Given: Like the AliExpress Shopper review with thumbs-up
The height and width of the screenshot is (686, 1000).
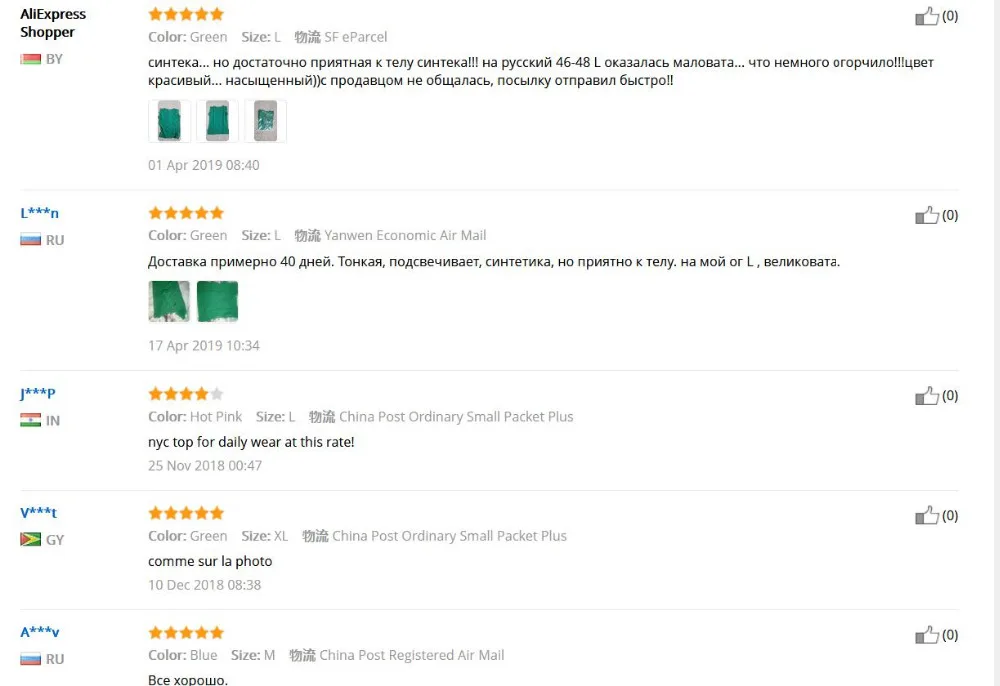Looking at the screenshot, I should (927, 16).
